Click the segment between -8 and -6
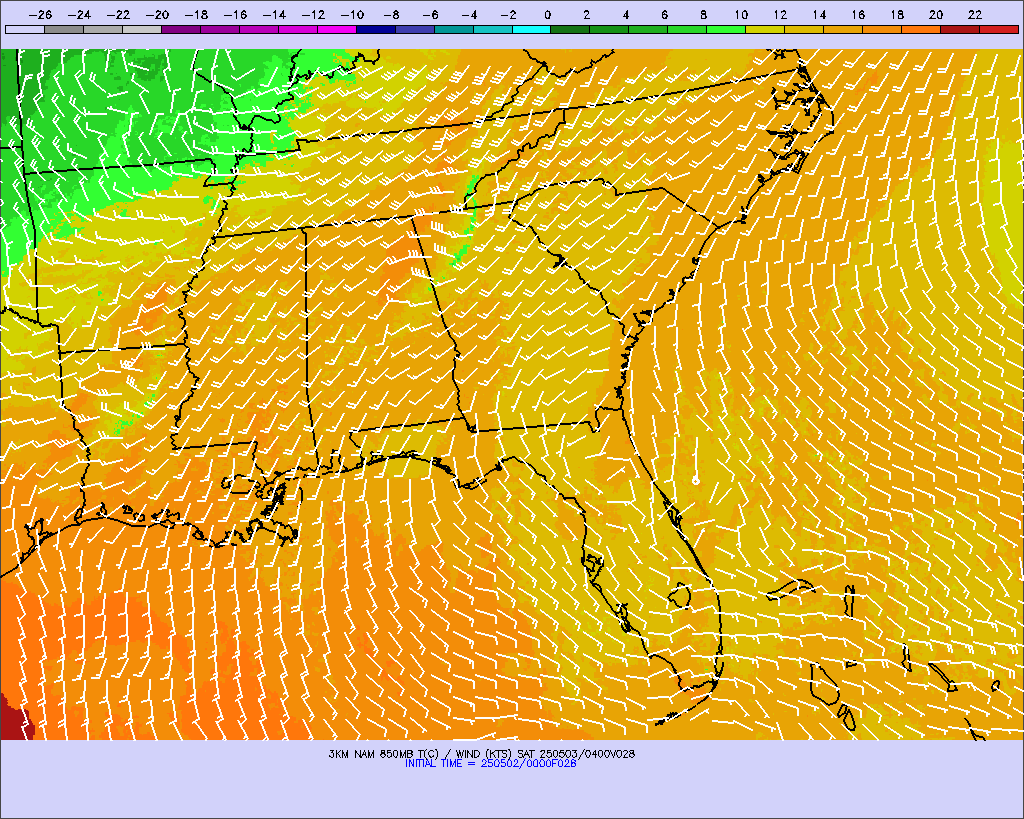The height and width of the screenshot is (819, 1024). pyautogui.click(x=415, y=29)
